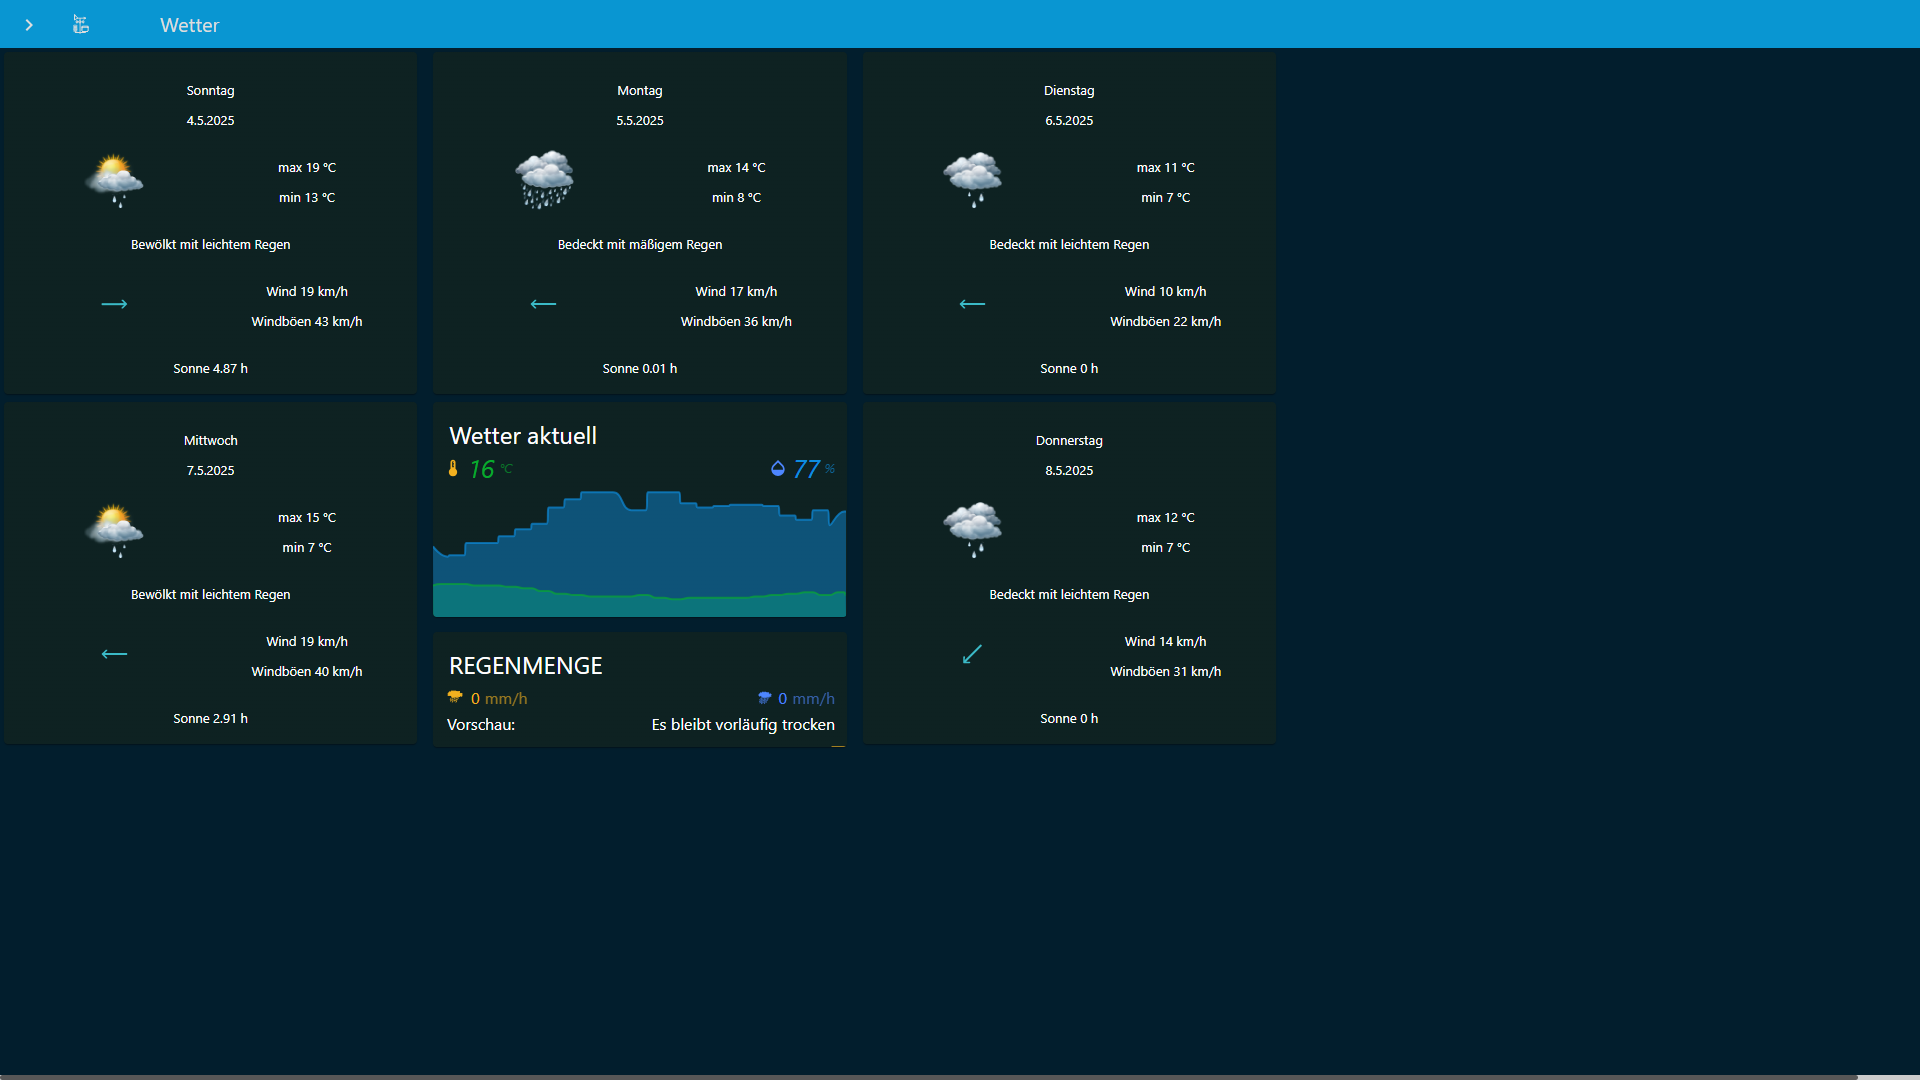Click the humidity droplet icon beside 77
1920x1080 pixels.
click(x=777, y=469)
